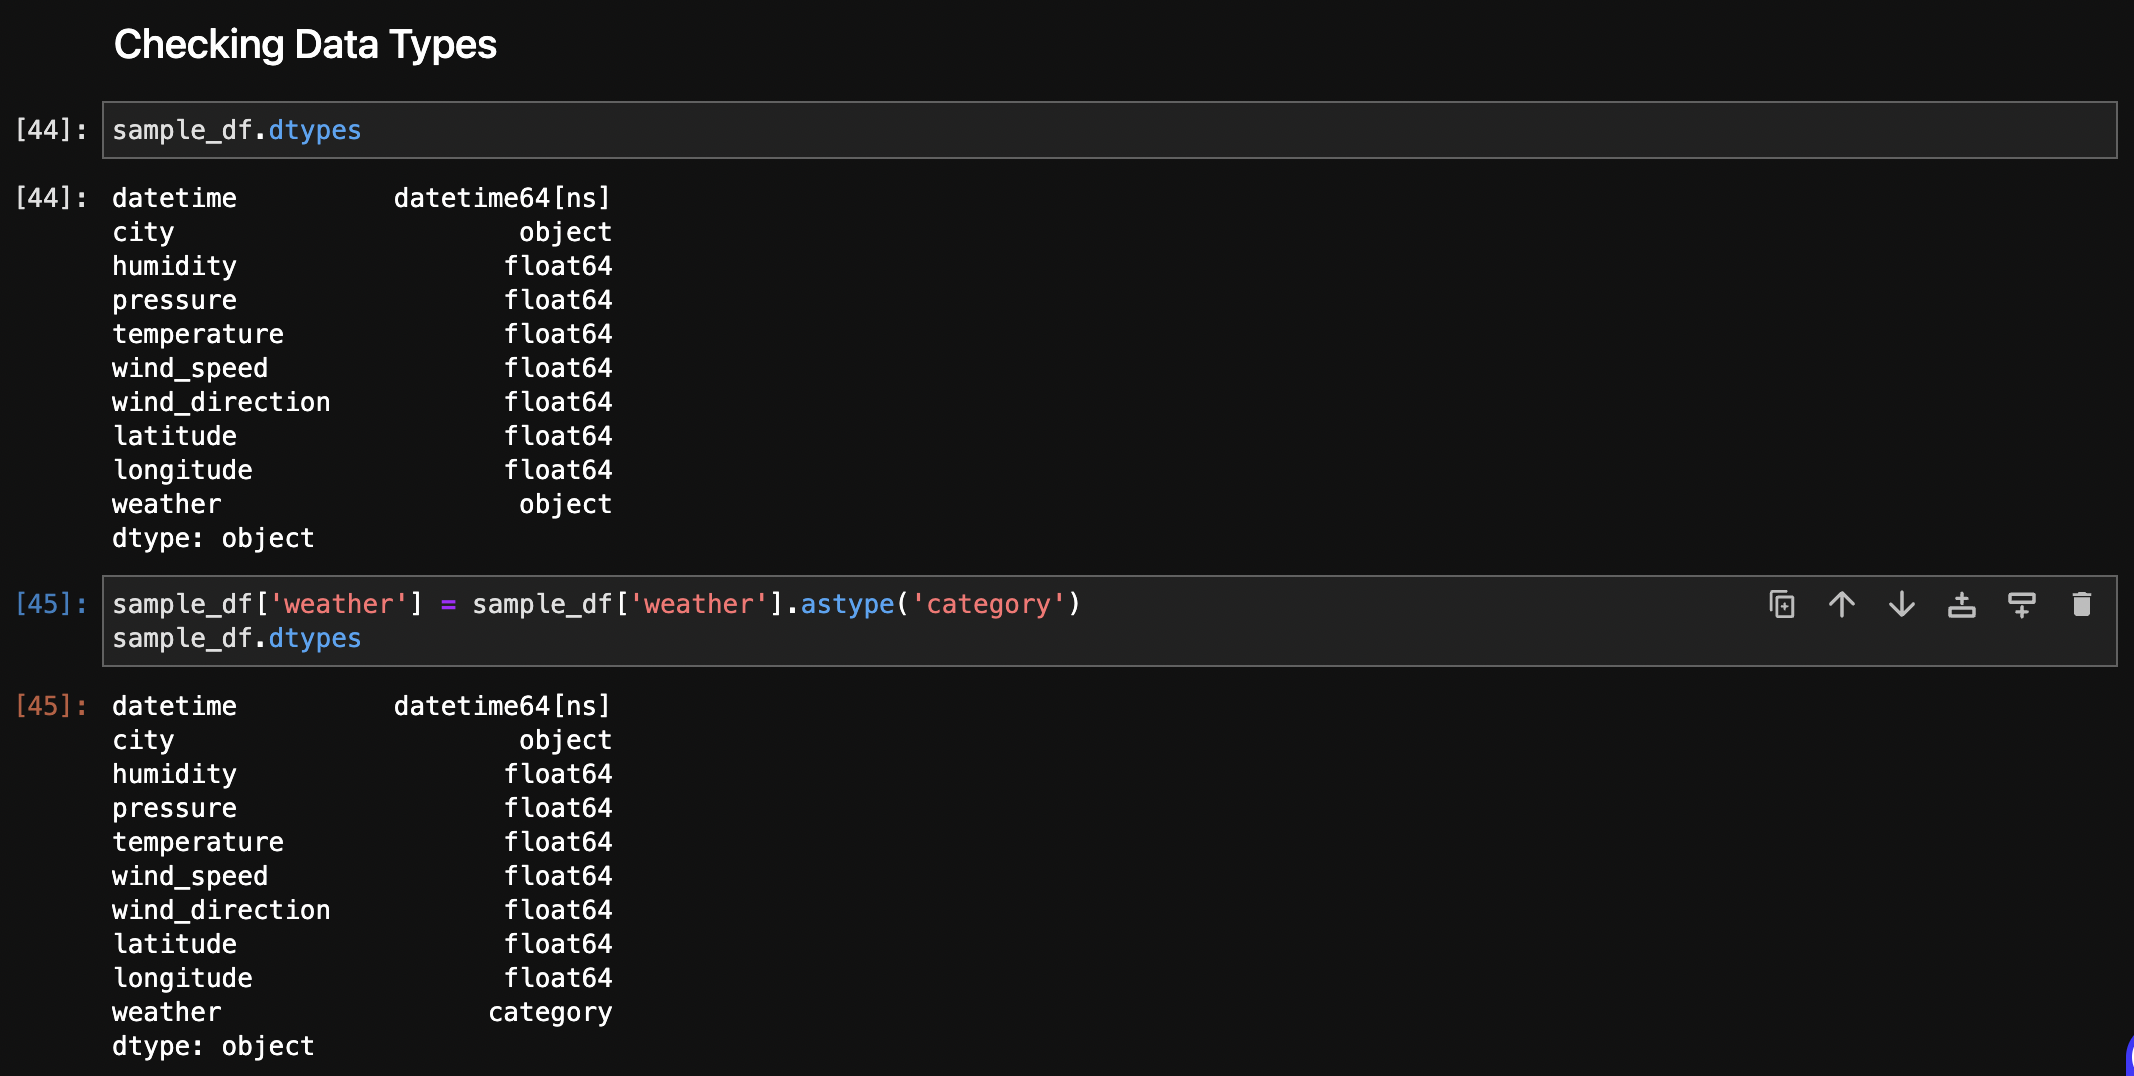This screenshot has width=2134, height=1076.
Task: Click 'wind_speed' label in output 44
Action: pos(190,369)
